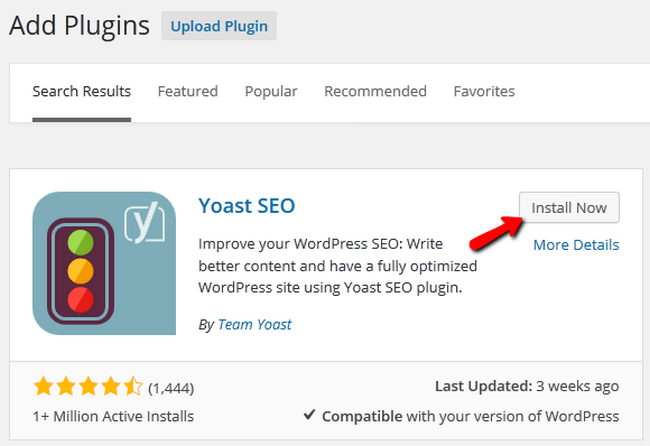Click the half-filled fifth rating star
The image size is (650, 446).
point(132,387)
